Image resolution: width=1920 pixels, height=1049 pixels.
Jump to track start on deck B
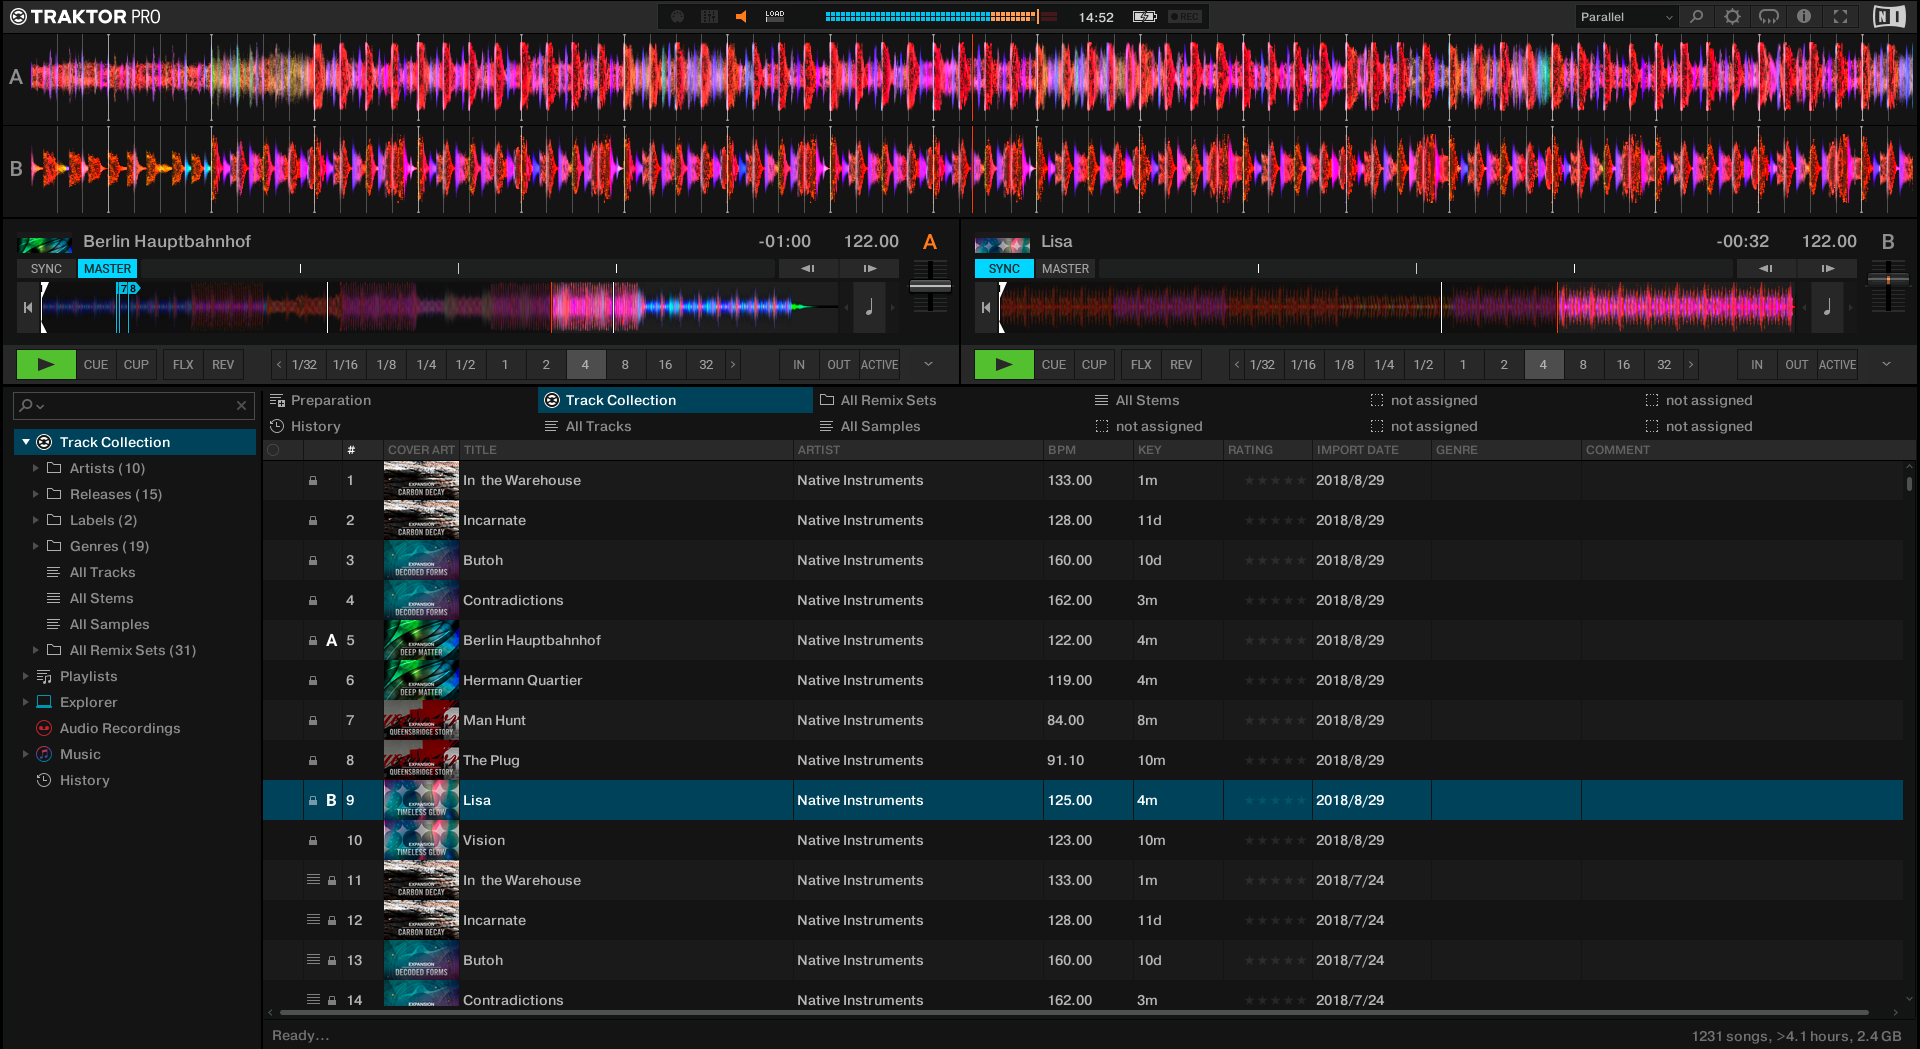click(986, 308)
